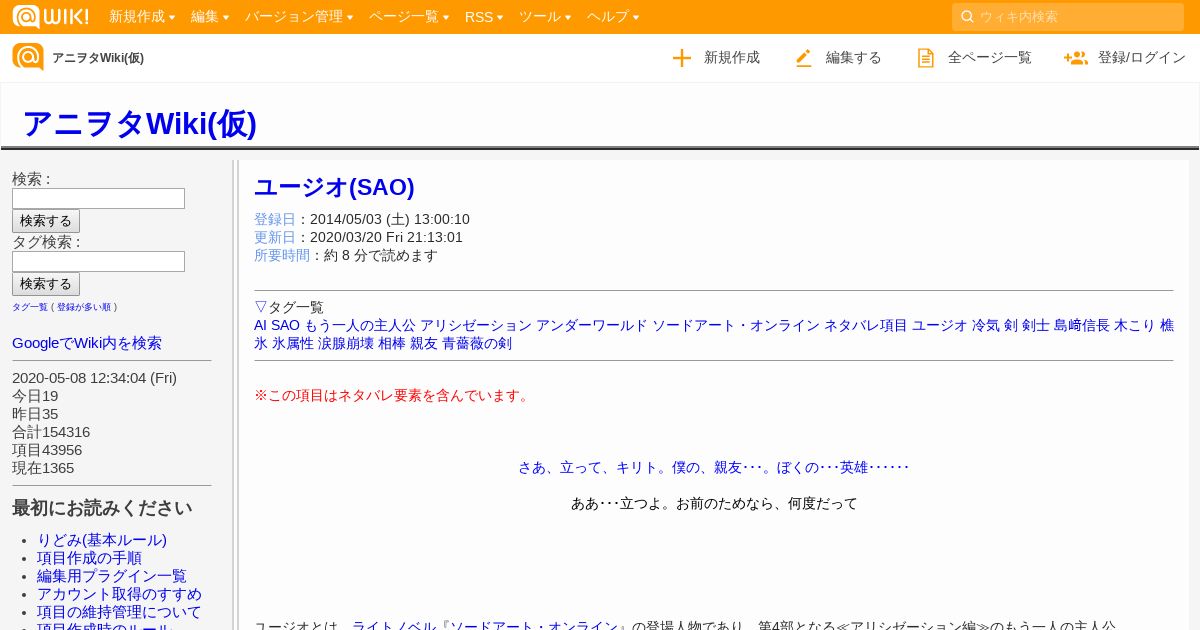Click the AI tag link

point(260,325)
